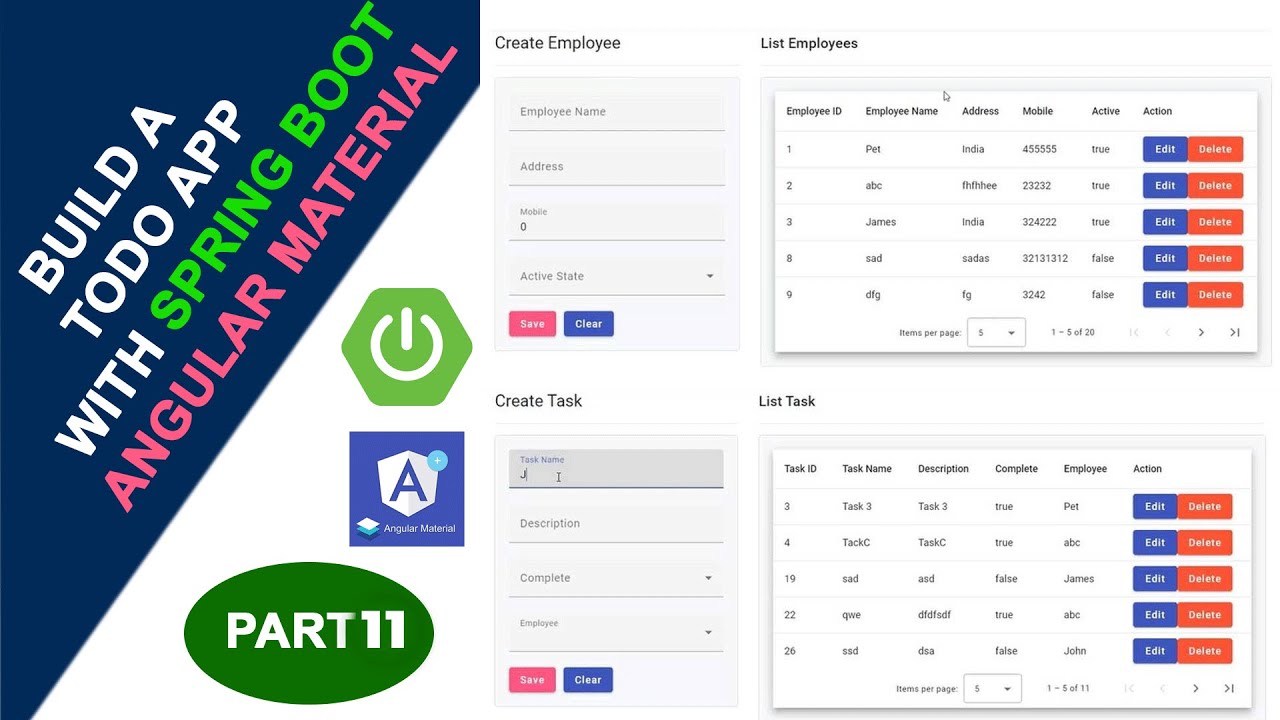The height and width of the screenshot is (720, 1280).
Task: Click mobile number 32131312
Action: (1045, 258)
